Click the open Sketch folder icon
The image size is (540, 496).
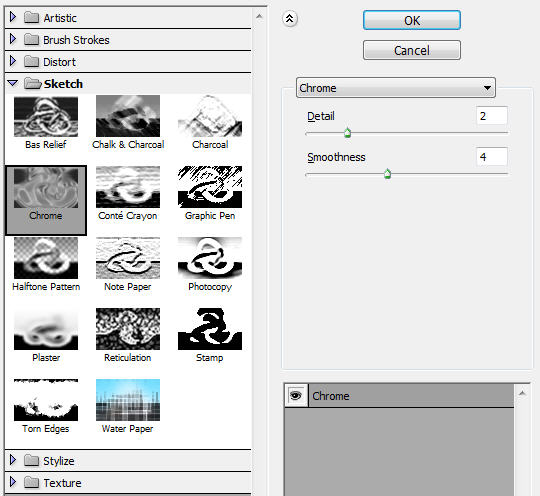[x=33, y=83]
